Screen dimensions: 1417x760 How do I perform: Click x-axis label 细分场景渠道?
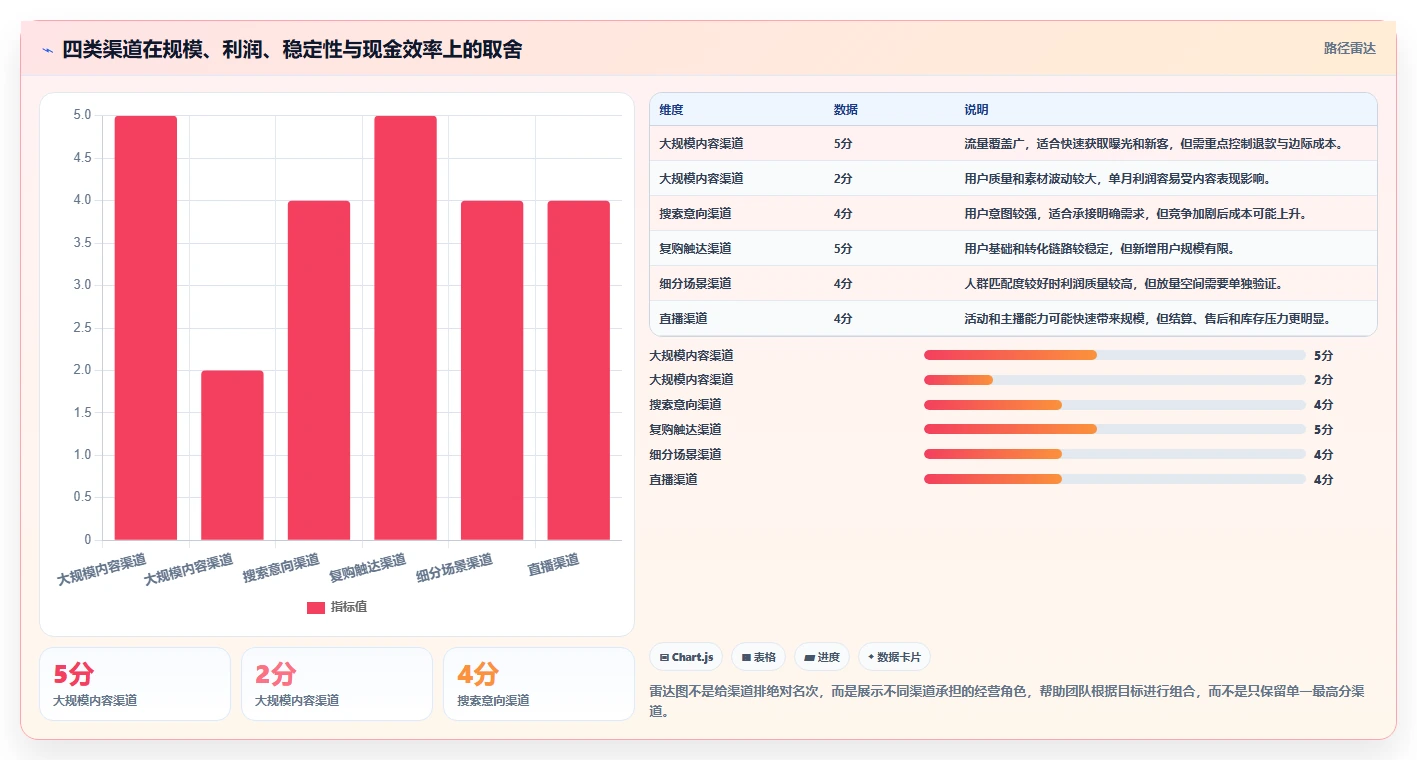coord(454,568)
